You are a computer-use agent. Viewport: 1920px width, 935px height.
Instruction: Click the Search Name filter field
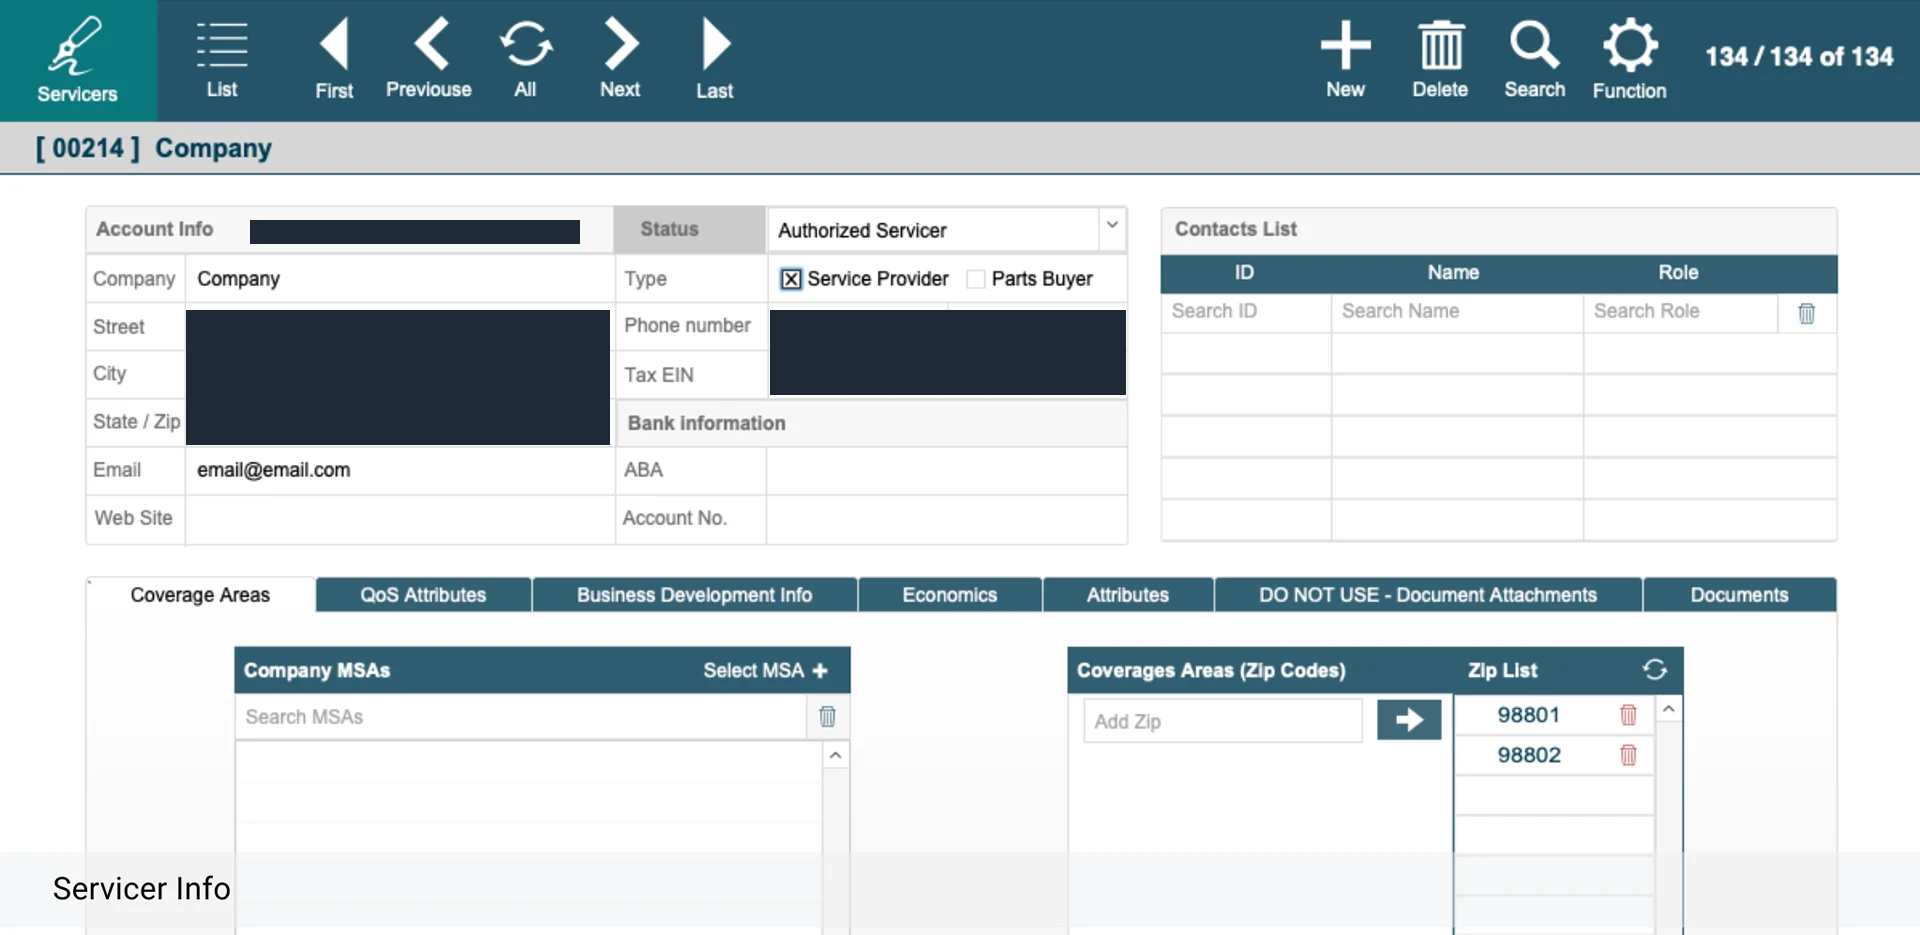tap(1457, 311)
